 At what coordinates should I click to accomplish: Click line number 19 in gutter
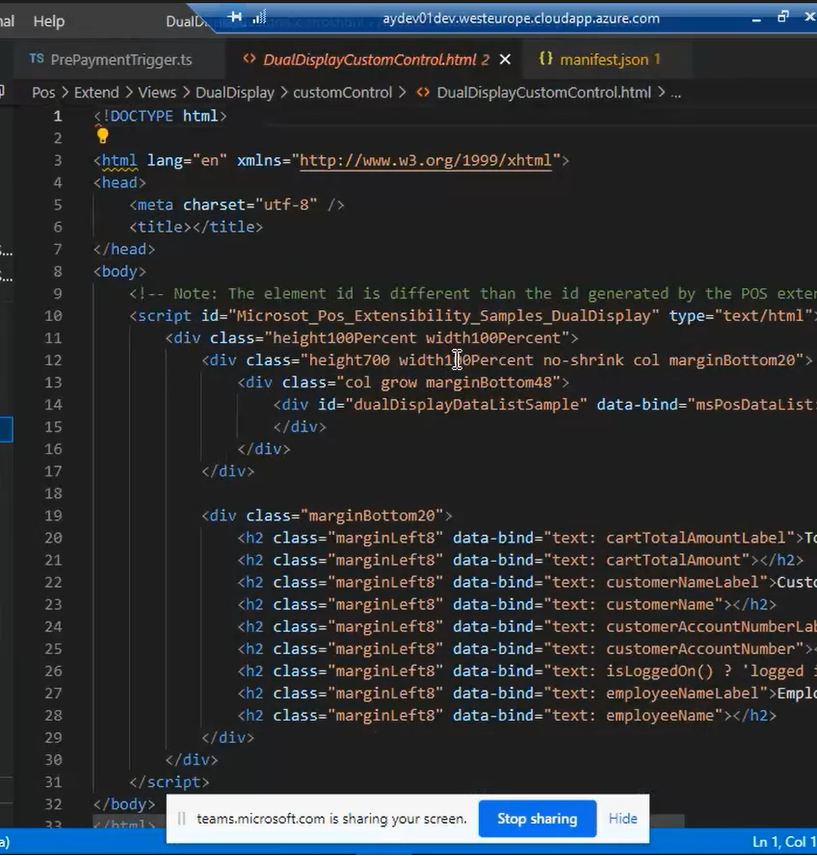[53, 516]
